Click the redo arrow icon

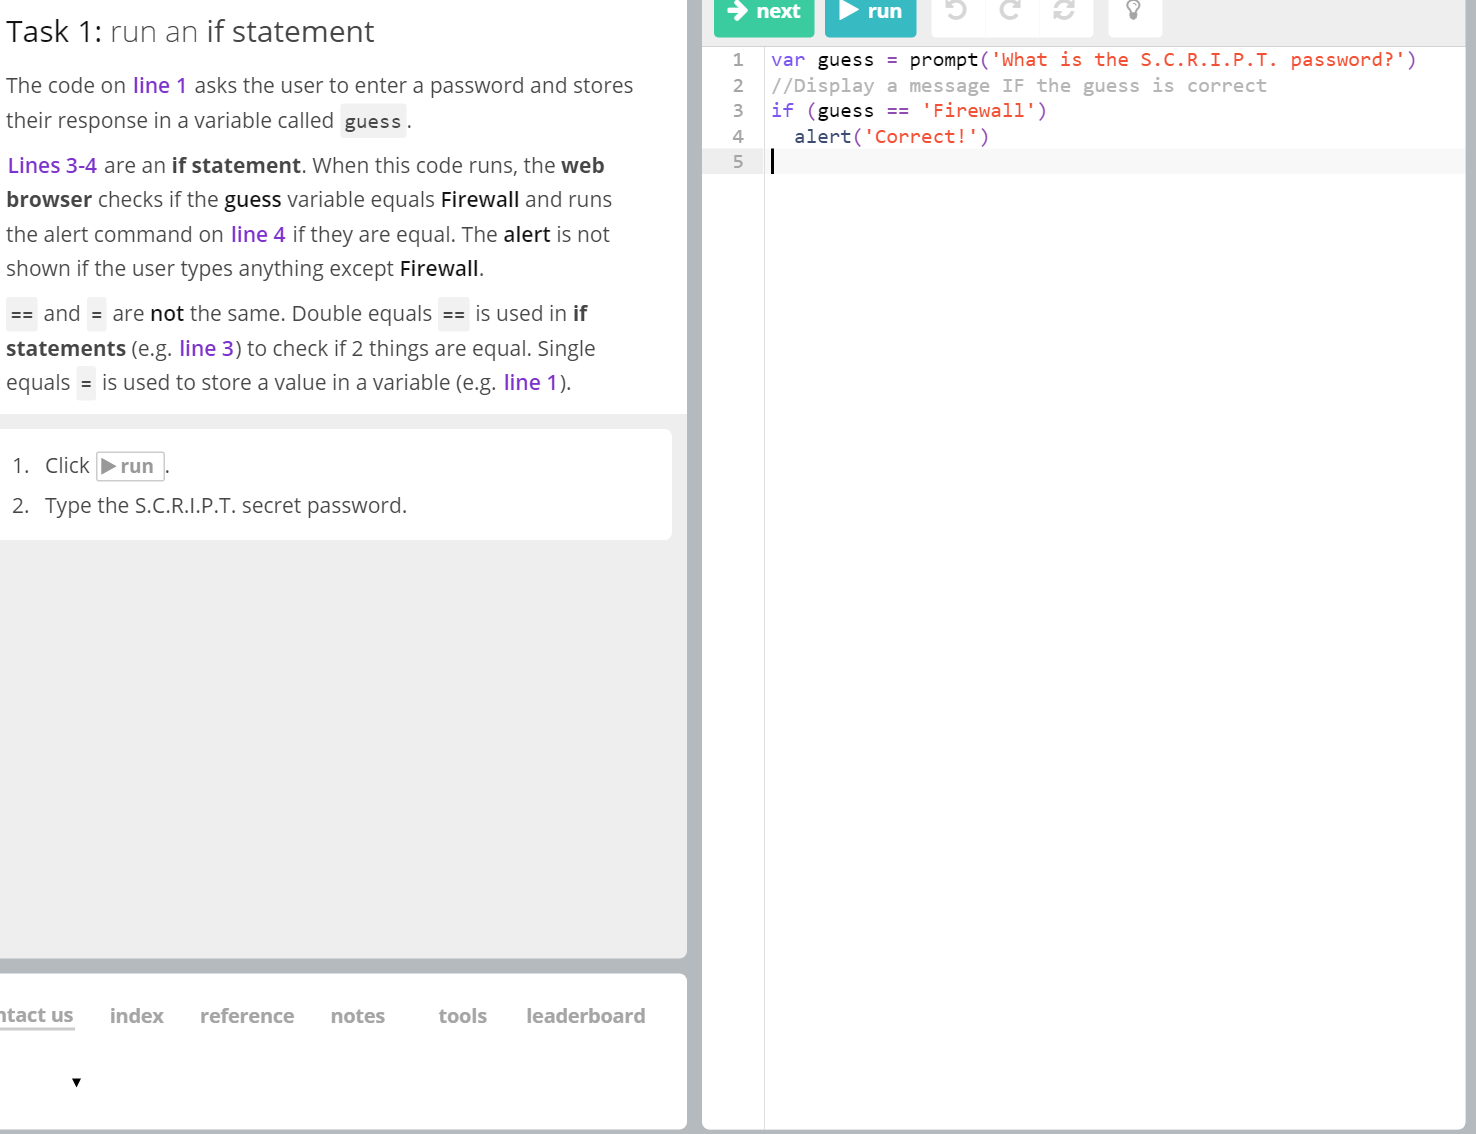pyautogui.click(x=1010, y=11)
